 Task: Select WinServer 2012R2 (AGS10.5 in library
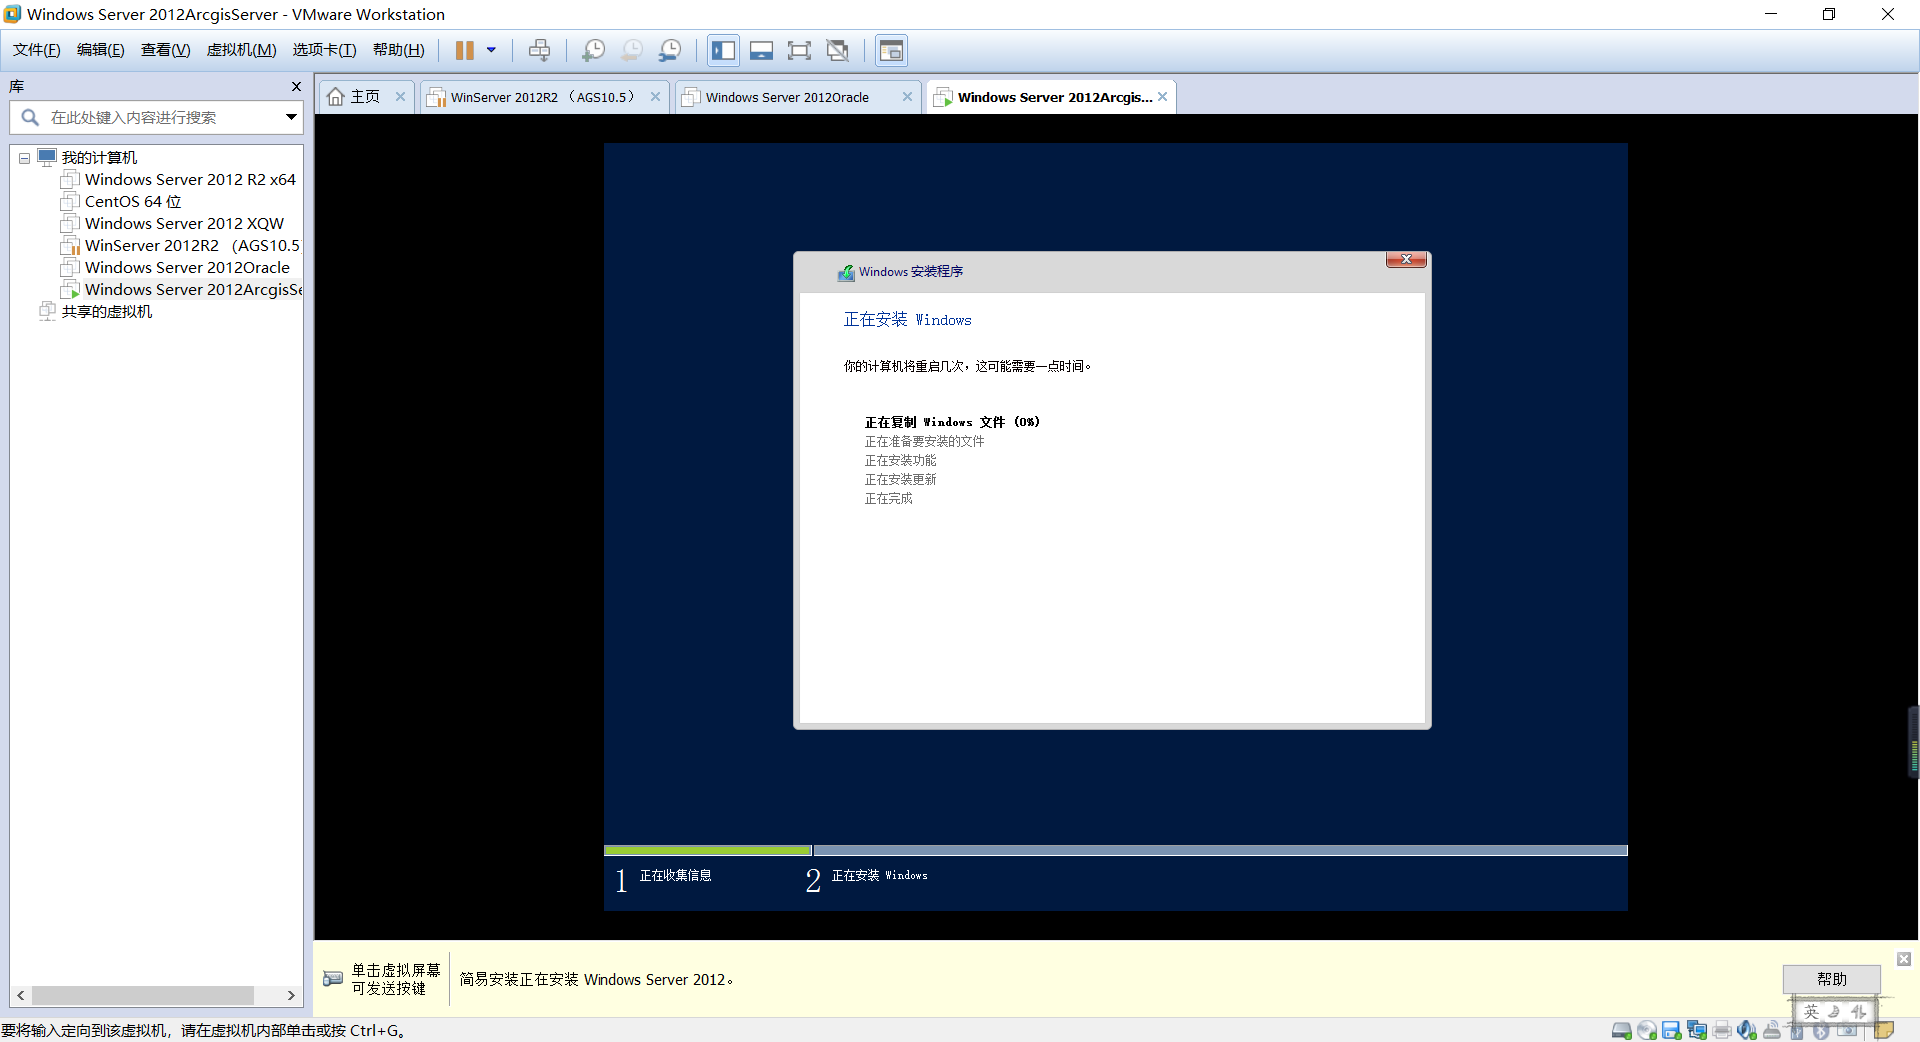click(x=192, y=246)
